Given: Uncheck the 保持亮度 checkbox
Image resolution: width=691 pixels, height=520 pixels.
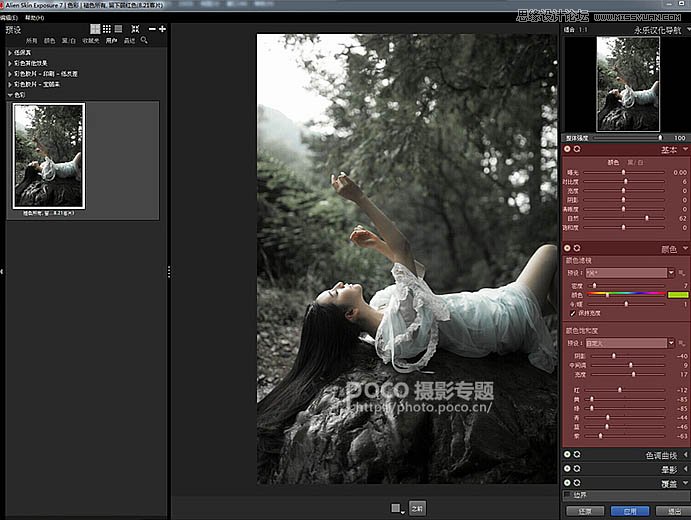Looking at the screenshot, I should click(x=573, y=313).
